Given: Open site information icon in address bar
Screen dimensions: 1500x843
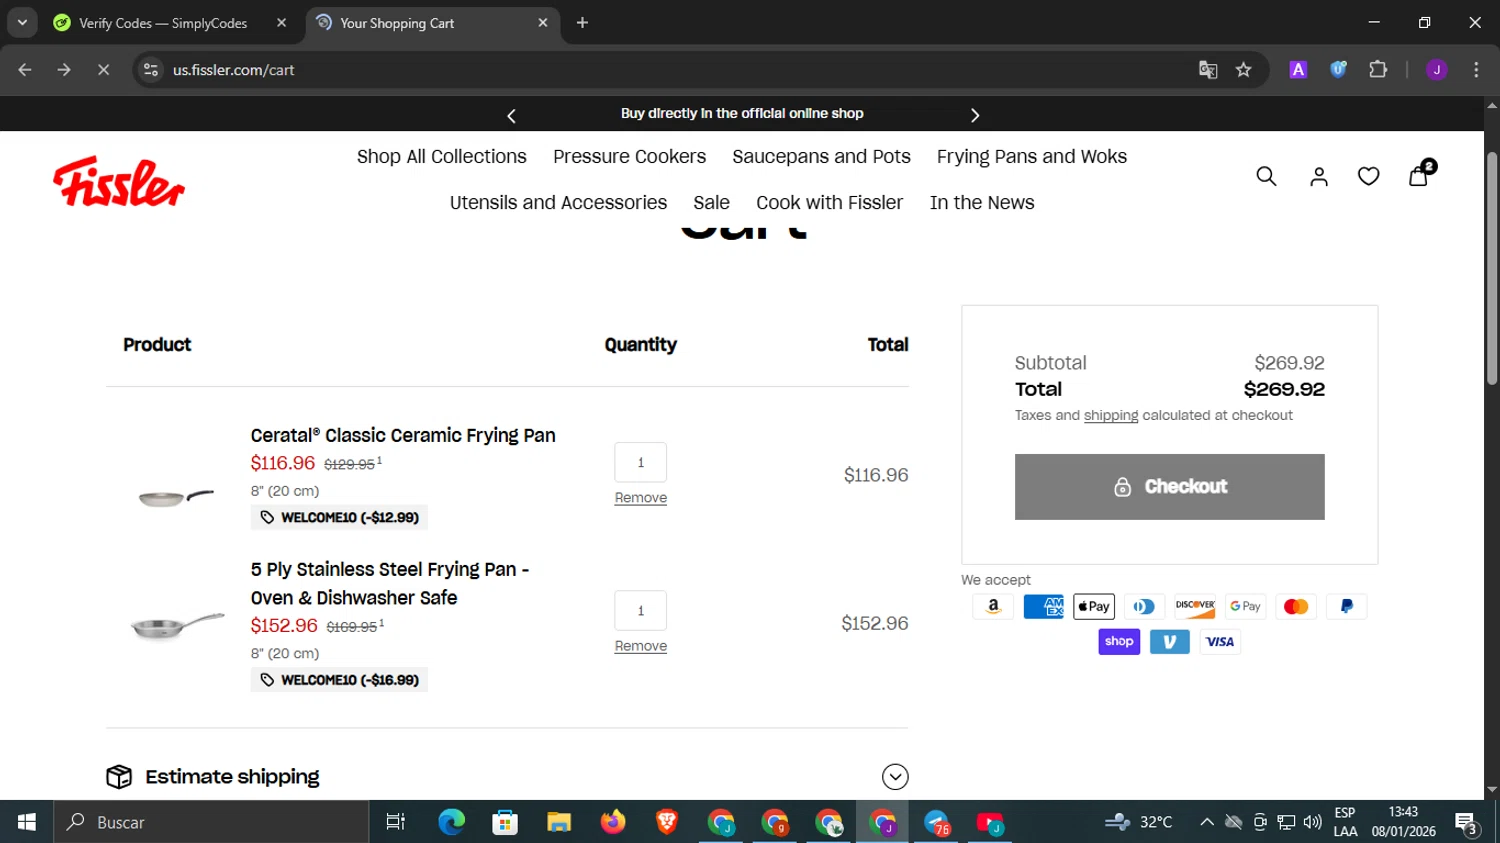Looking at the screenshot, I should click(151, 70).
